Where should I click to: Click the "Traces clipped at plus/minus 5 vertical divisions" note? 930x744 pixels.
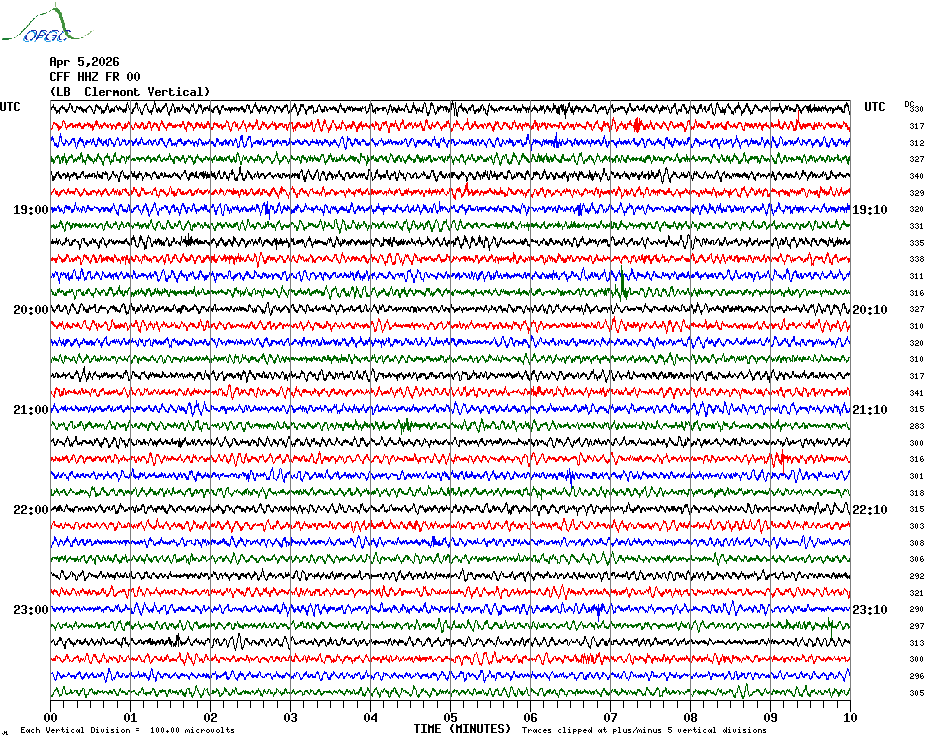pos(644,730)
